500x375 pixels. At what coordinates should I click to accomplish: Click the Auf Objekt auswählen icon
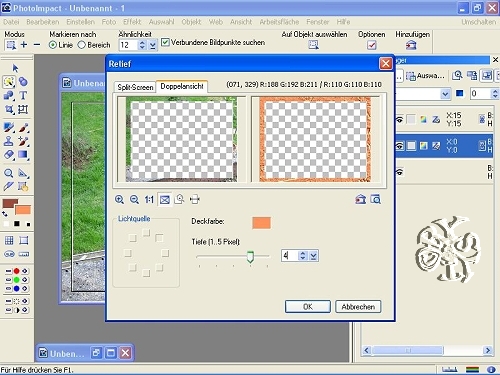coord(314,45)
